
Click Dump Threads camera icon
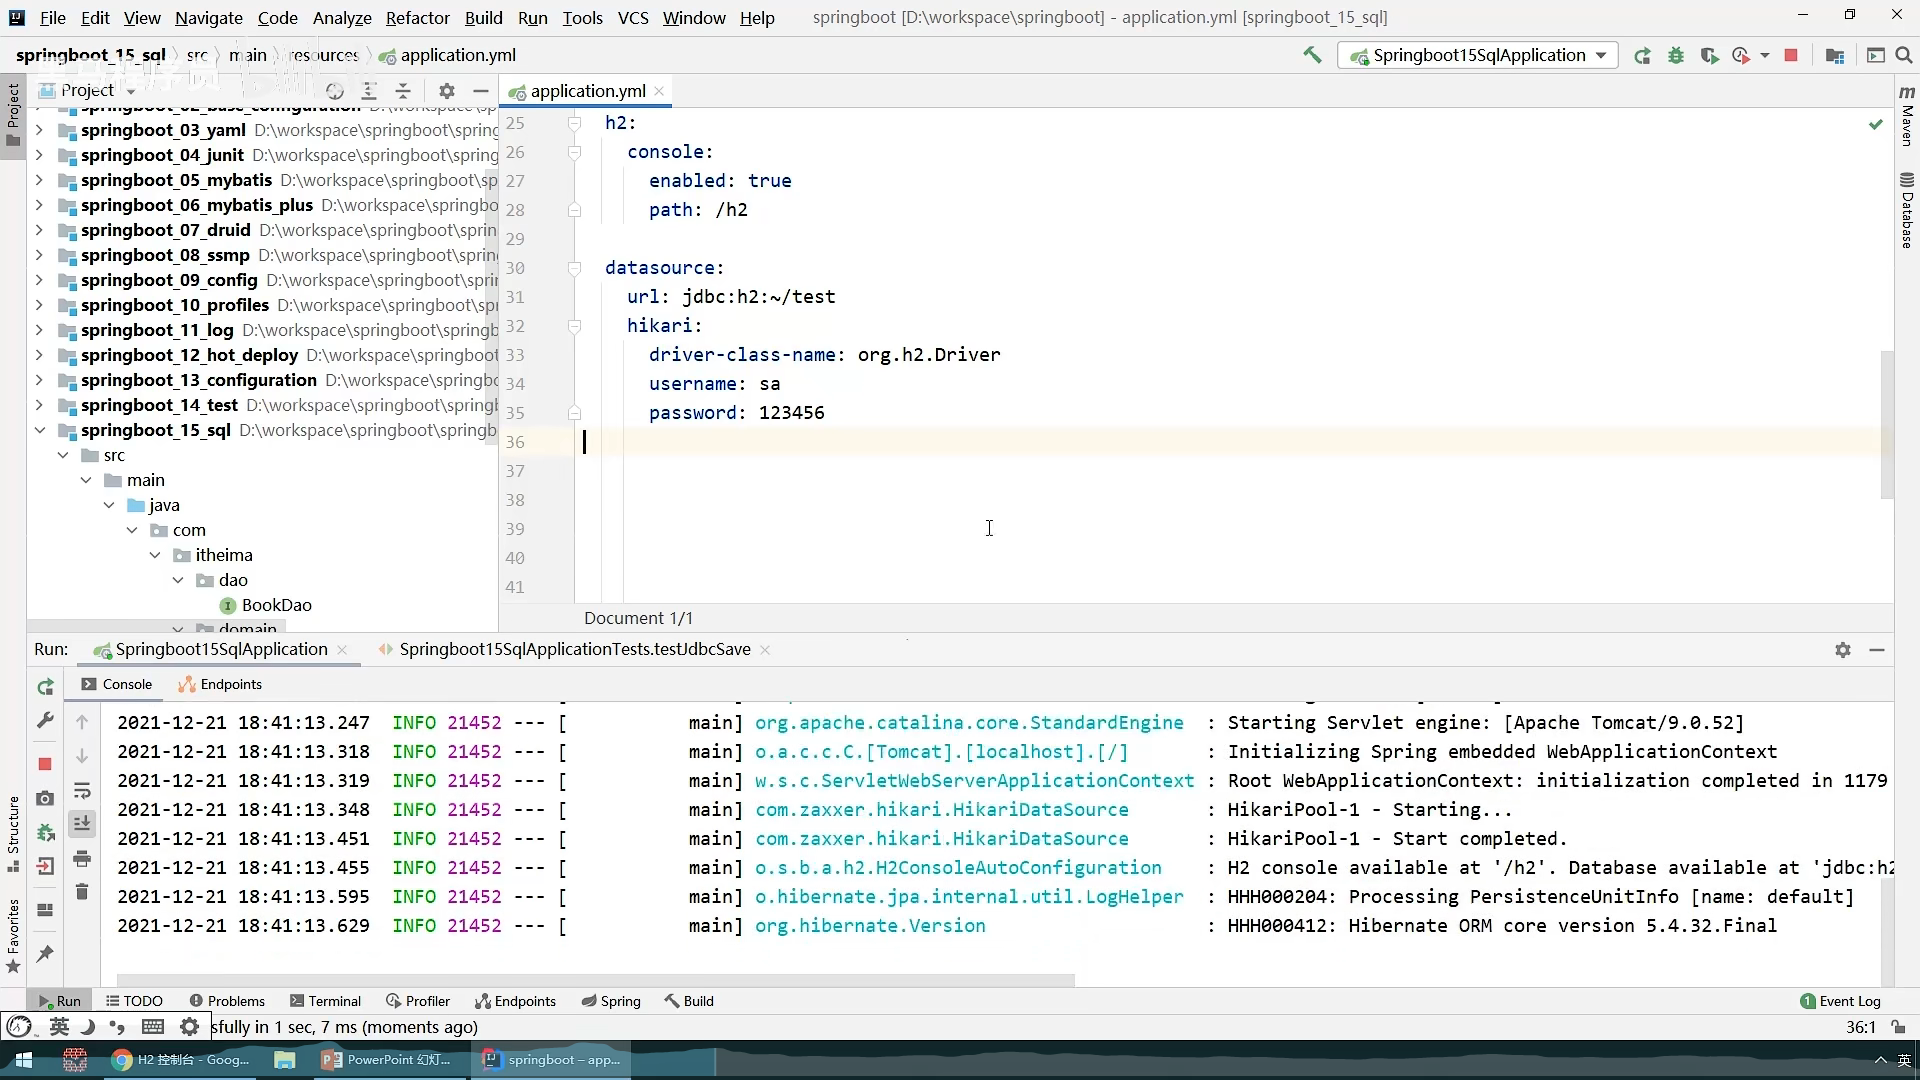tap(45, 798)
